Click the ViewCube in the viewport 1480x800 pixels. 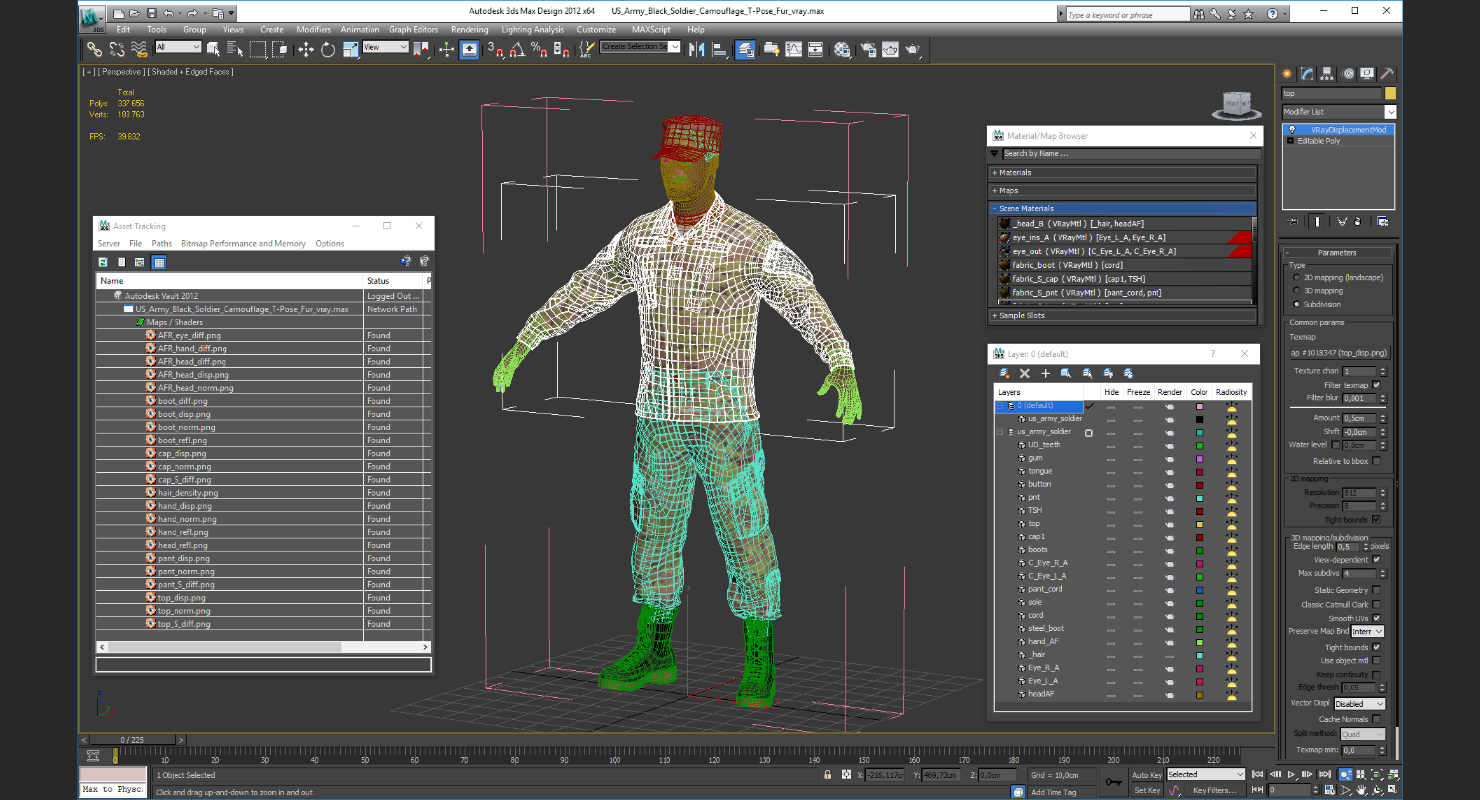(x=1237, y=104)
